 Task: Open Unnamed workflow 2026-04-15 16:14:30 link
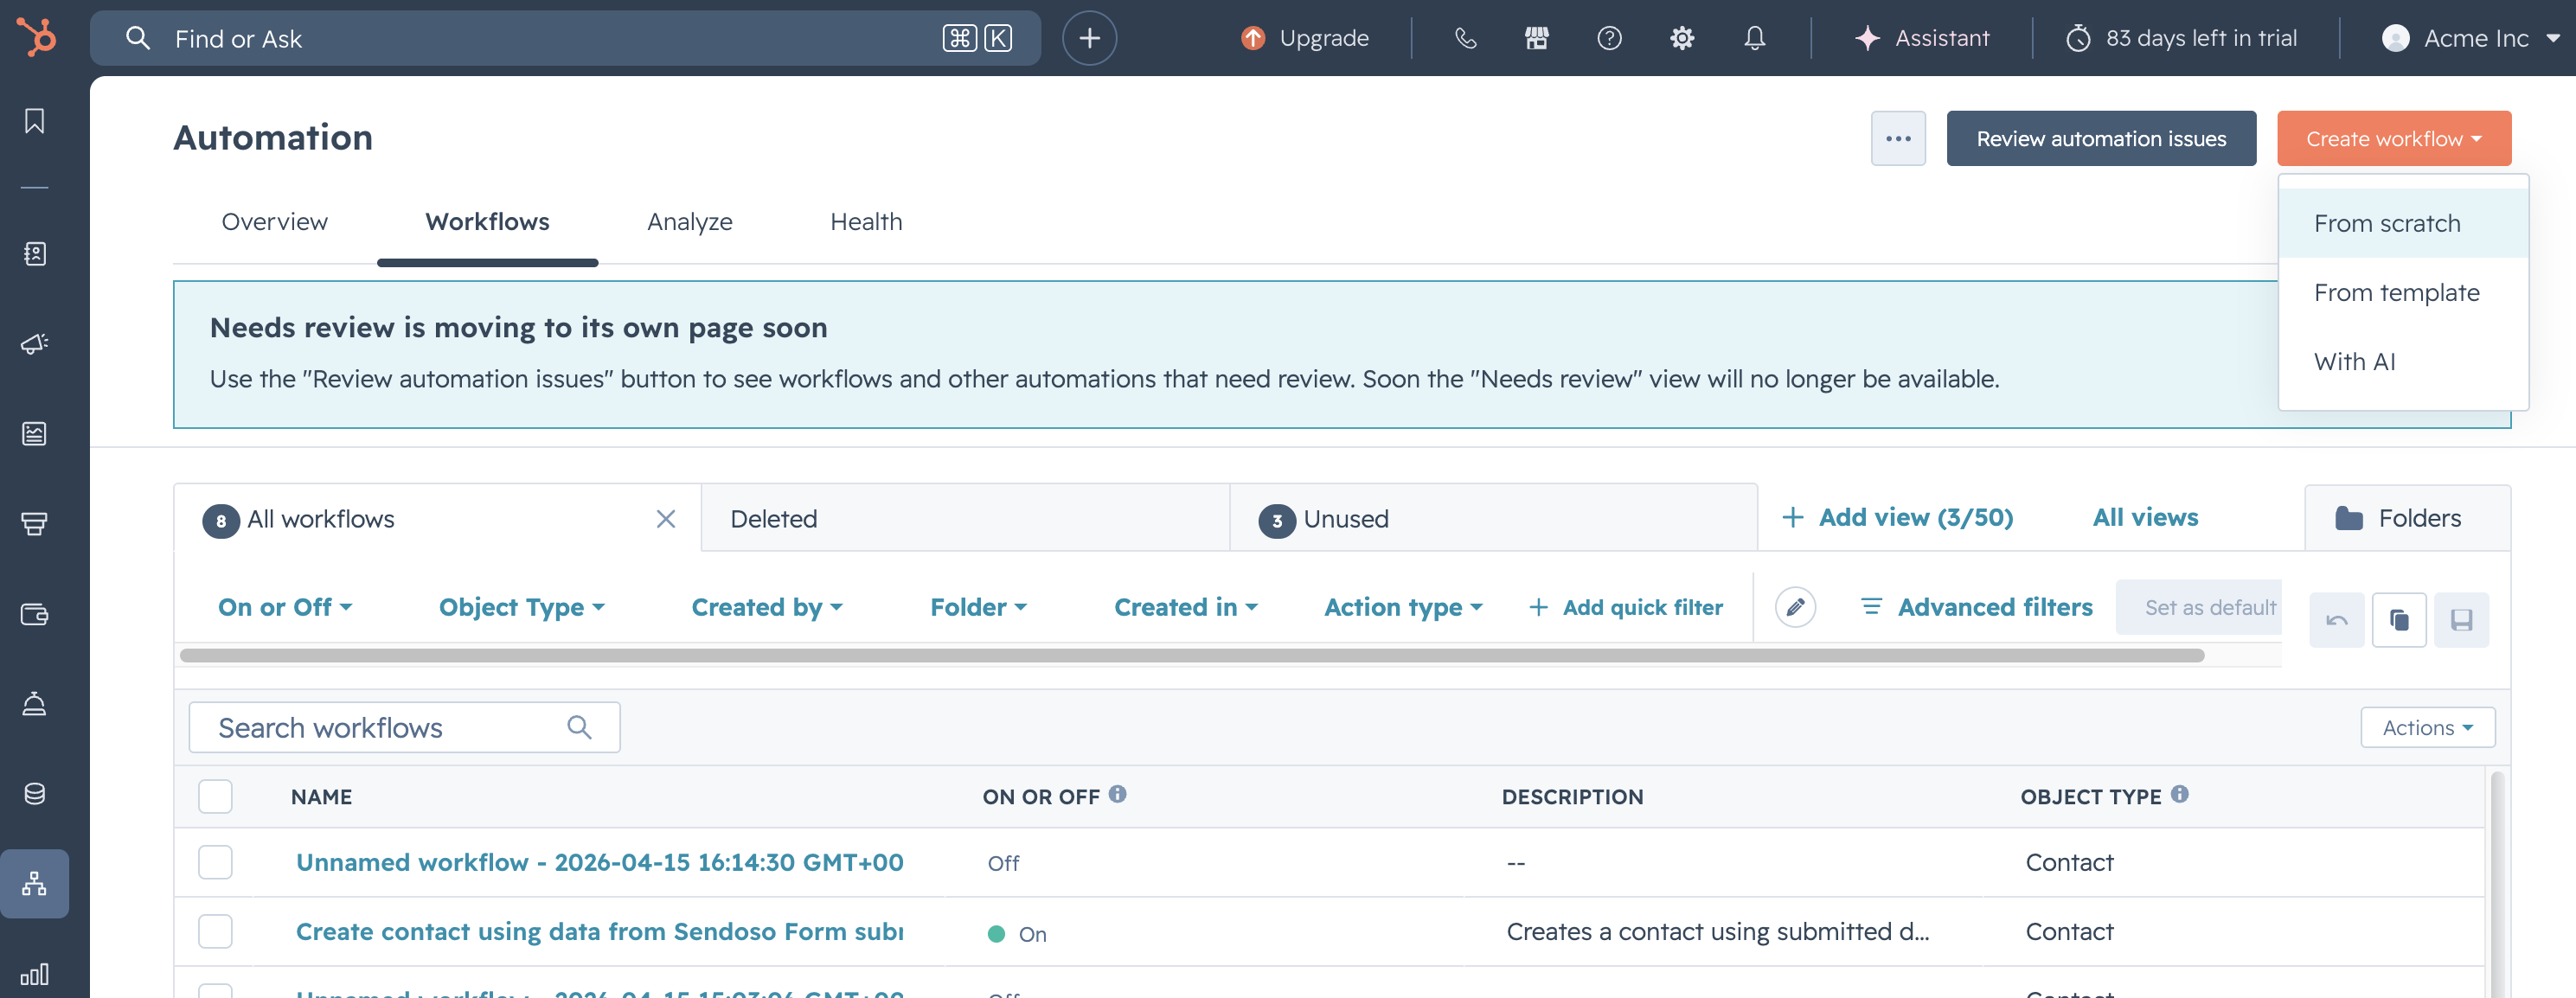599,862
